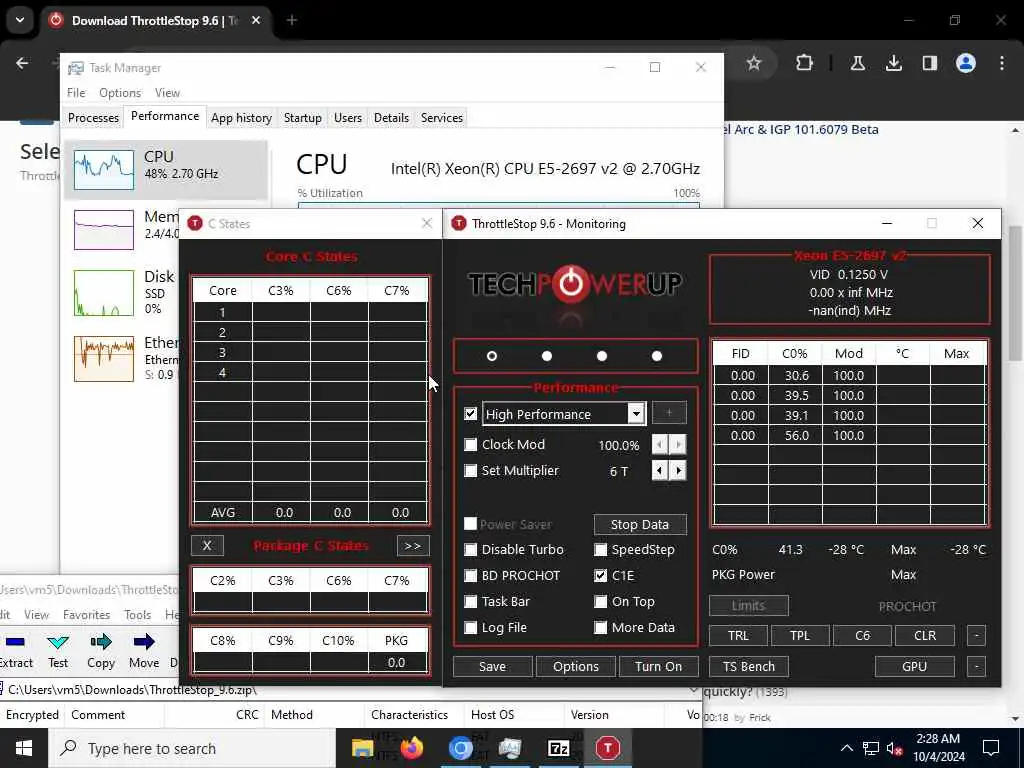Select third ThrottleStop profile radio button
The width and height of the screenshot is (1024, 768).
[601, 356]
